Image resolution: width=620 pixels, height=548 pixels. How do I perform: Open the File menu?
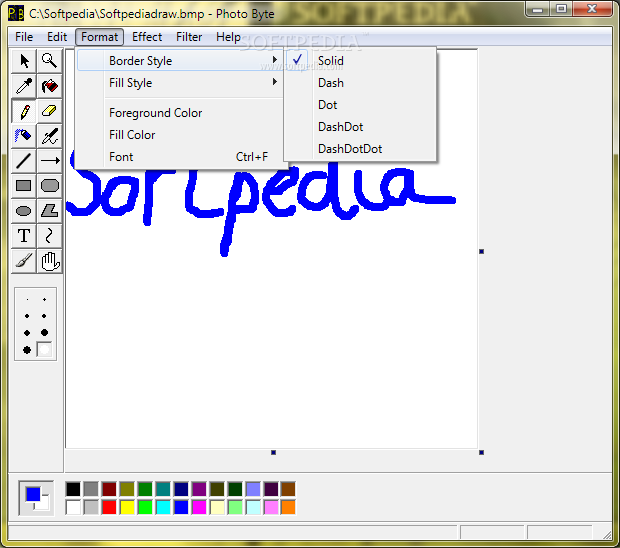click(x=24, y=37)
